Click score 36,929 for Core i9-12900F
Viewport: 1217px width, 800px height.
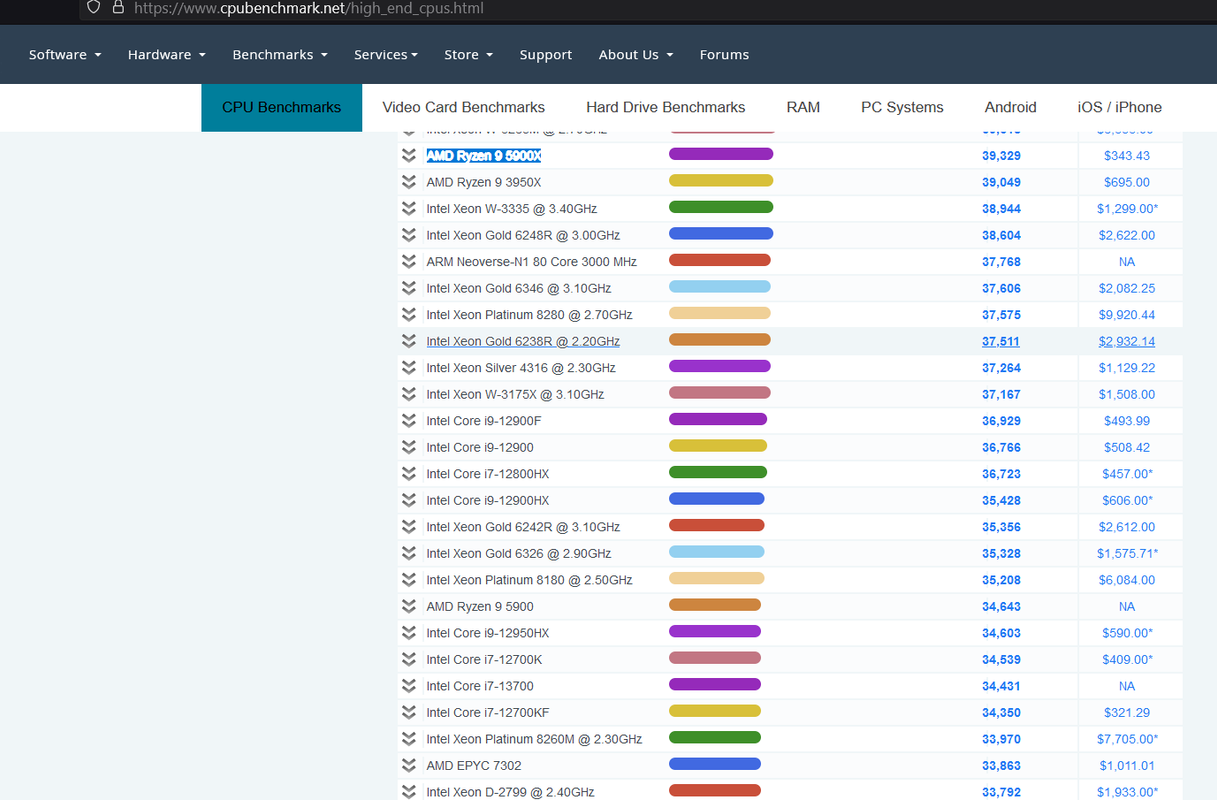[x=1001, y=421]
